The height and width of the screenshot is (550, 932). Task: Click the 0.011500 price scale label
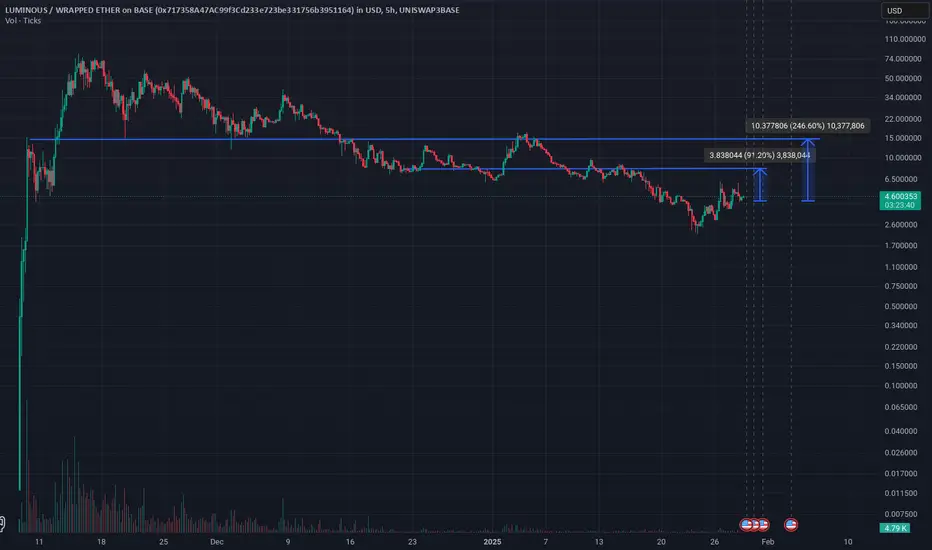click(902, 494)
